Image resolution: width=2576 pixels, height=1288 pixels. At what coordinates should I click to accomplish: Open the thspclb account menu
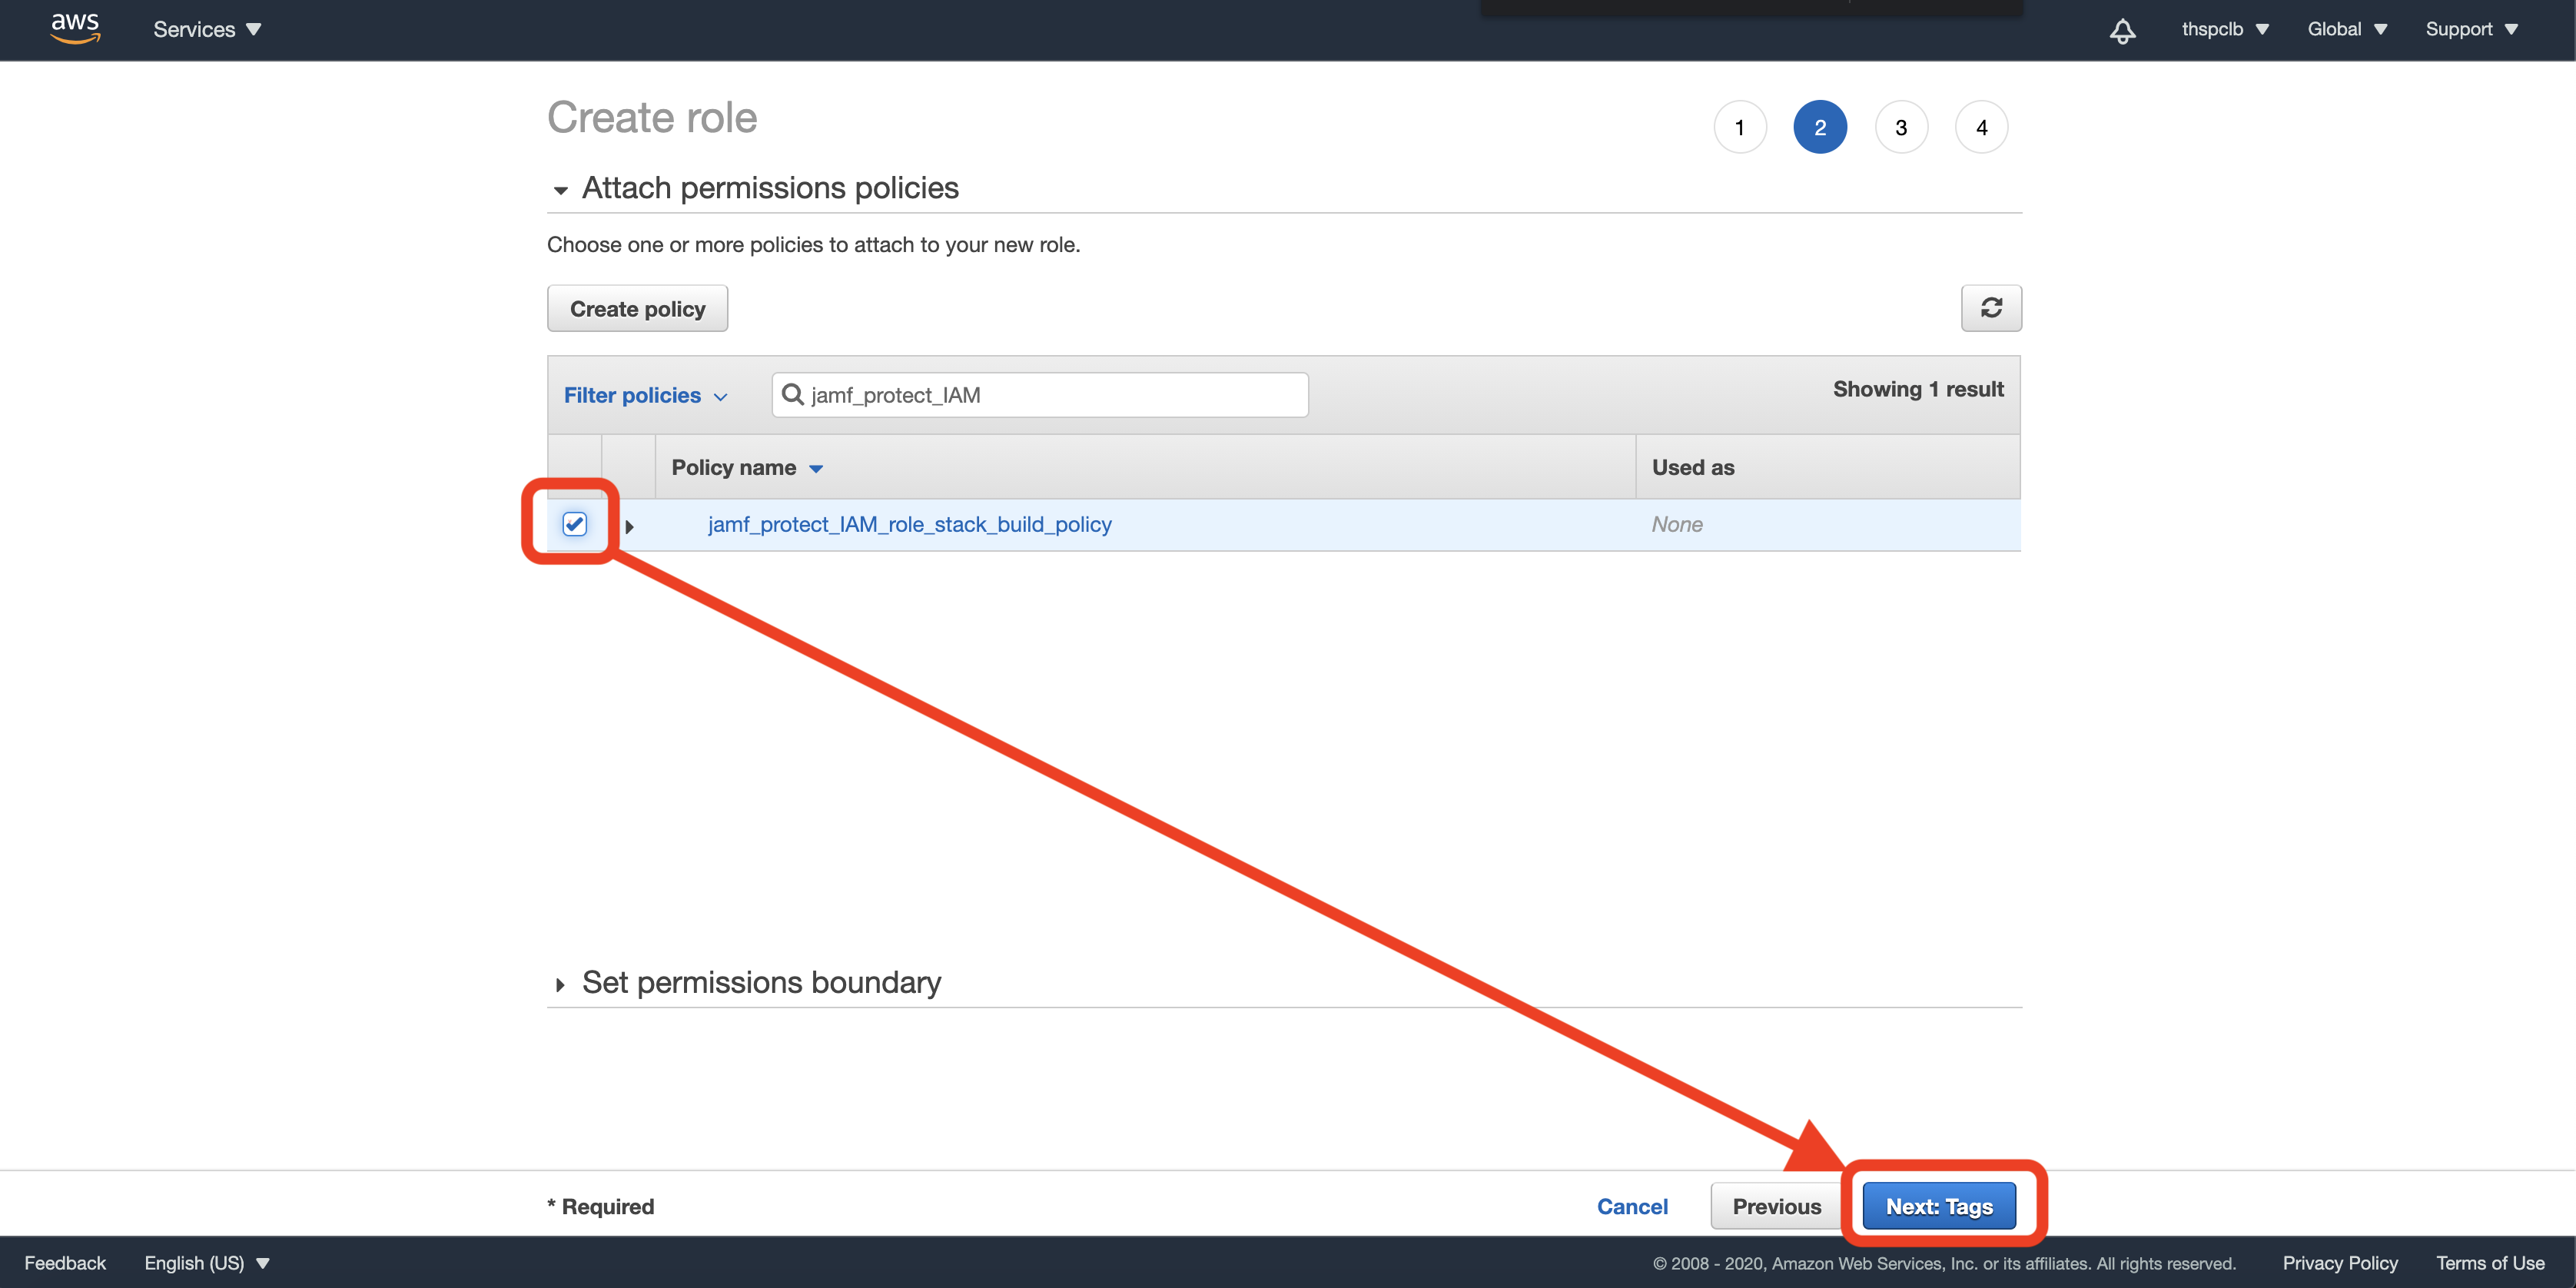[2224, 29]
